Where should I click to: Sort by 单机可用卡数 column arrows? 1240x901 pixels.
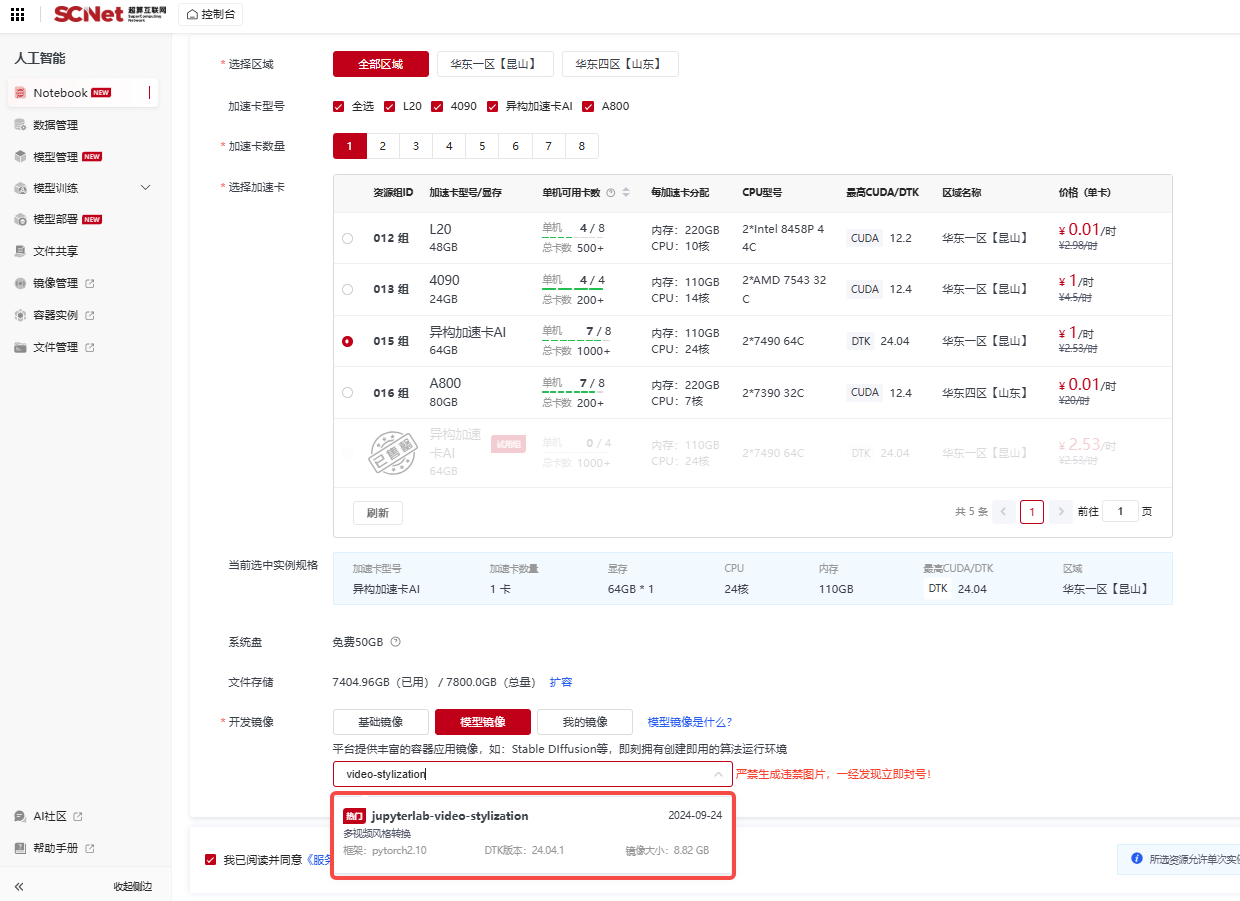(626, 193)
